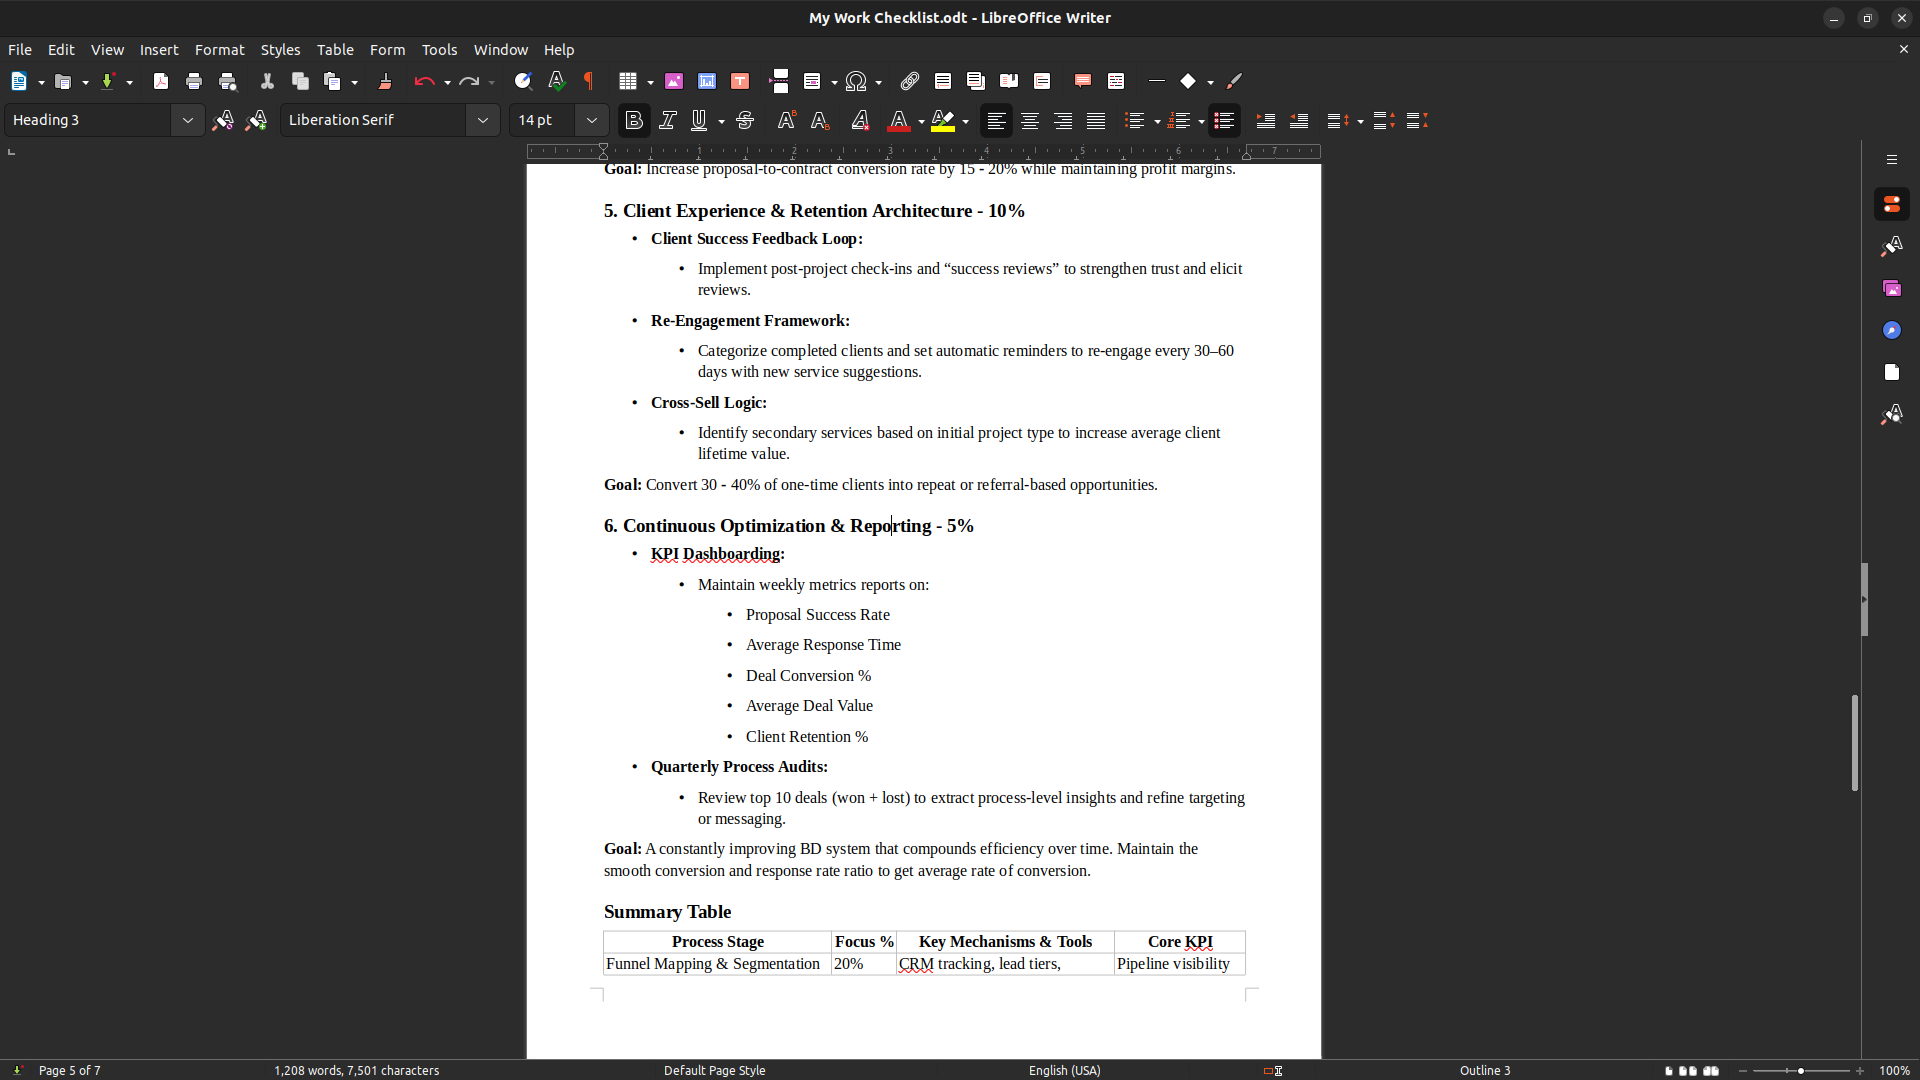Expand the Heading 3 paragraph style dropdown
1920x1080 pixels.
click(187, 121)
